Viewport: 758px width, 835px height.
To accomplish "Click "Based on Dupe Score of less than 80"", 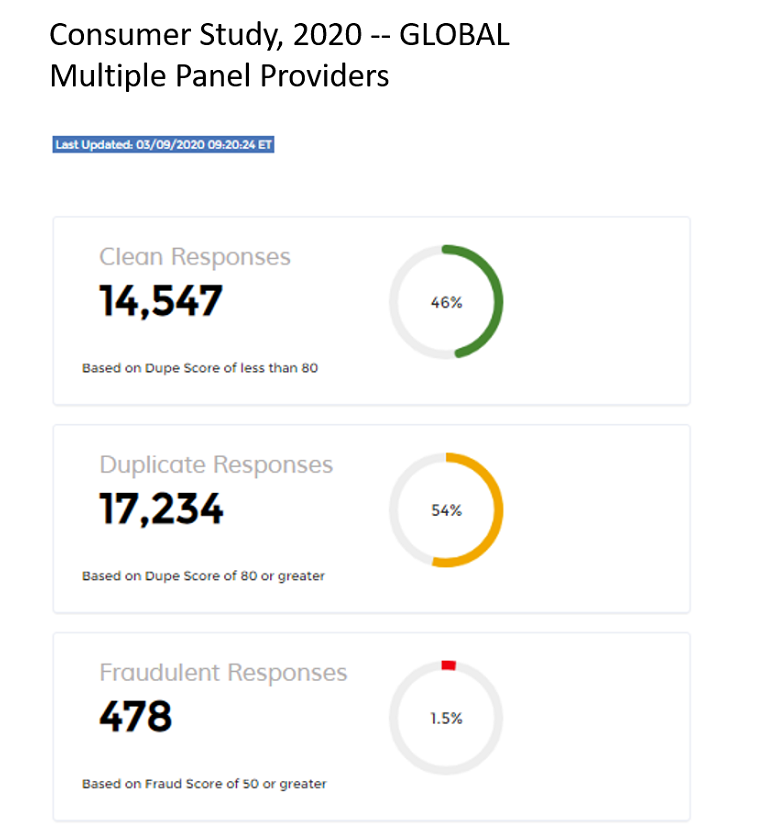I will tap(200, 368).
